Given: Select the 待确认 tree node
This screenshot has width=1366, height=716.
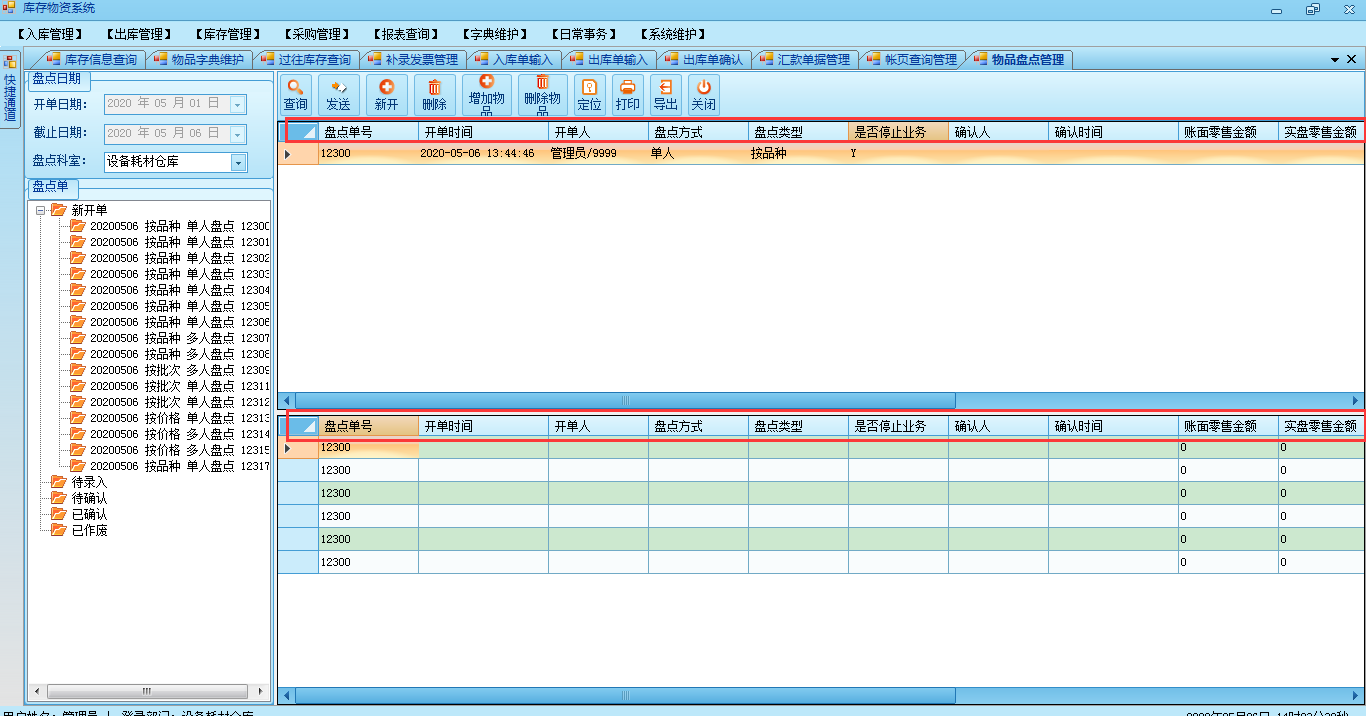Looking at the screenshot, I should click(89, 498).
